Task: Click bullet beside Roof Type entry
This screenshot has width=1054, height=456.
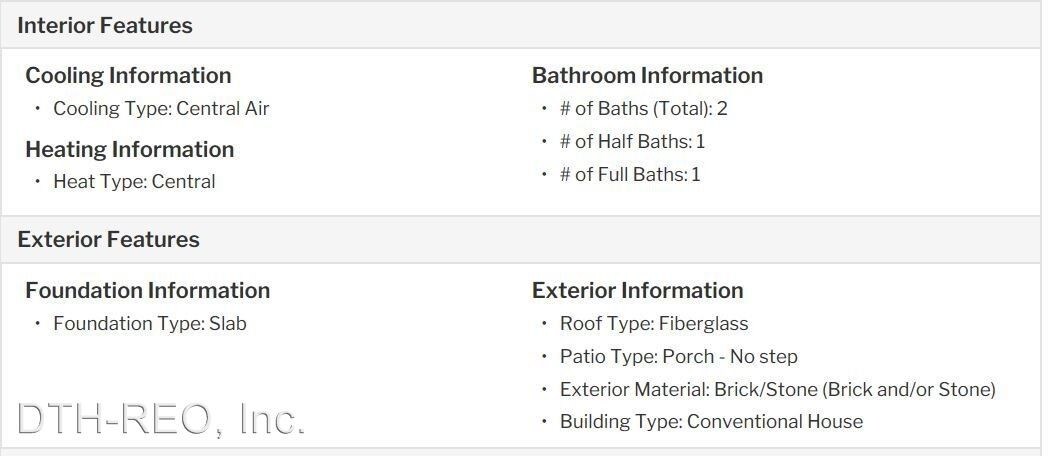Action: pos(544,324)
